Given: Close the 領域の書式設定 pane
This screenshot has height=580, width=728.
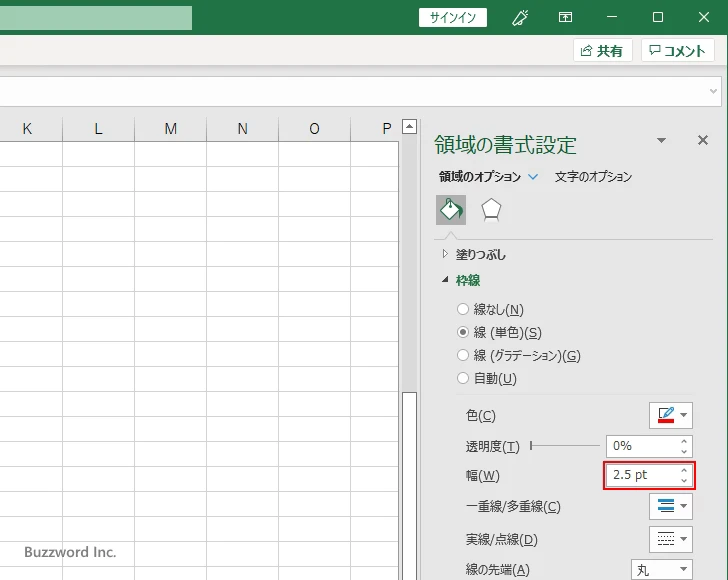Looking at the screenshot, I should (703, 140).
